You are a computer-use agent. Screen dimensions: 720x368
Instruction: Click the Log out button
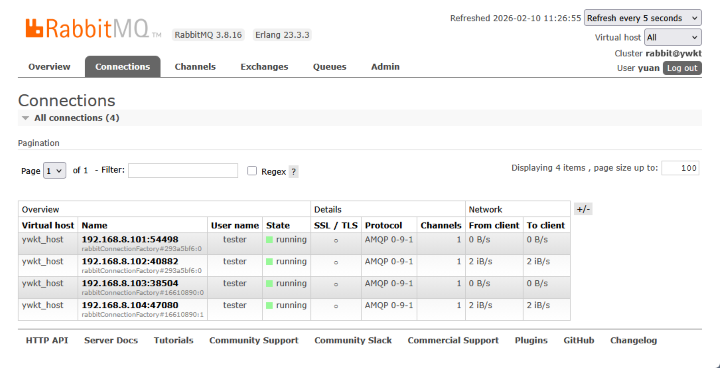682,68
